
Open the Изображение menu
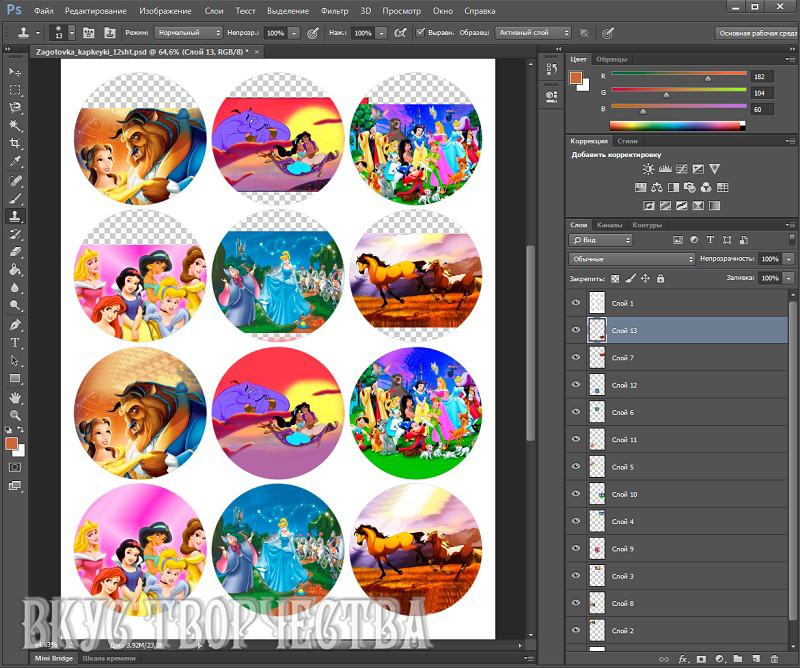(x=165, y=11)
